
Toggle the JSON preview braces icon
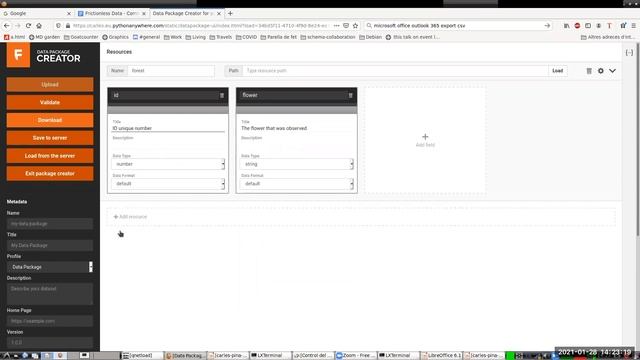point(629,53)
